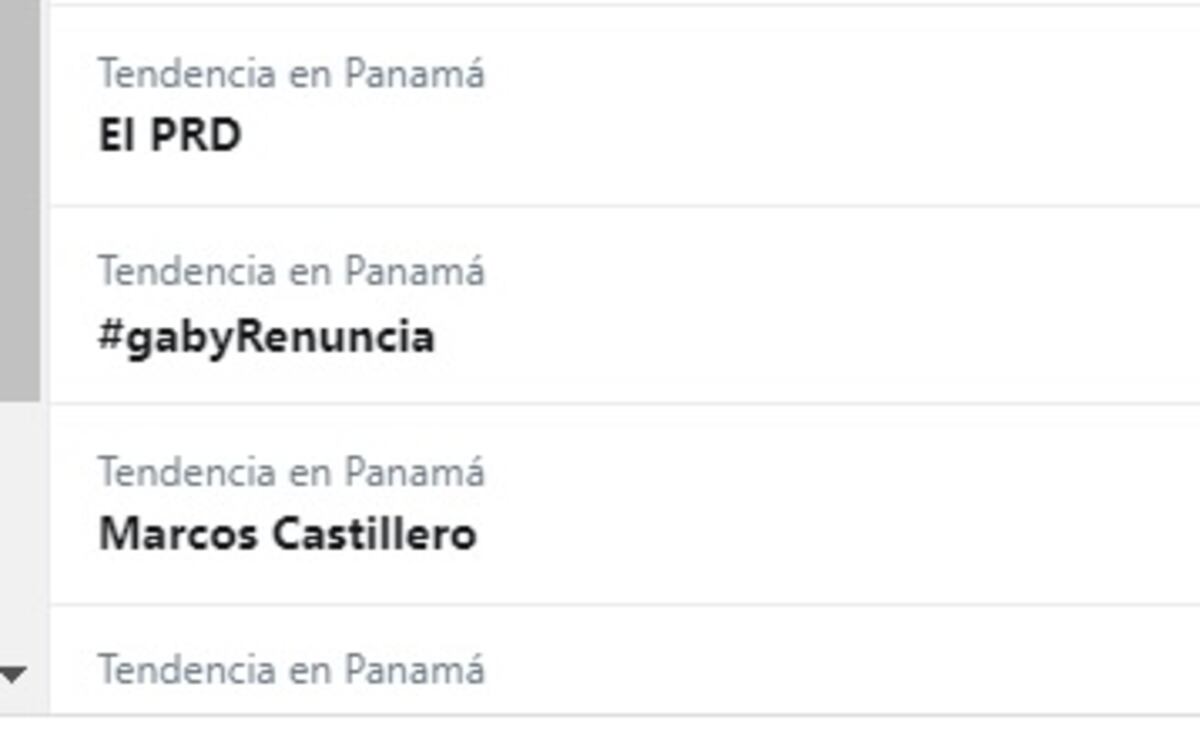
Task: Select the hashtag starting with gaby
Action: click(266, 336)
